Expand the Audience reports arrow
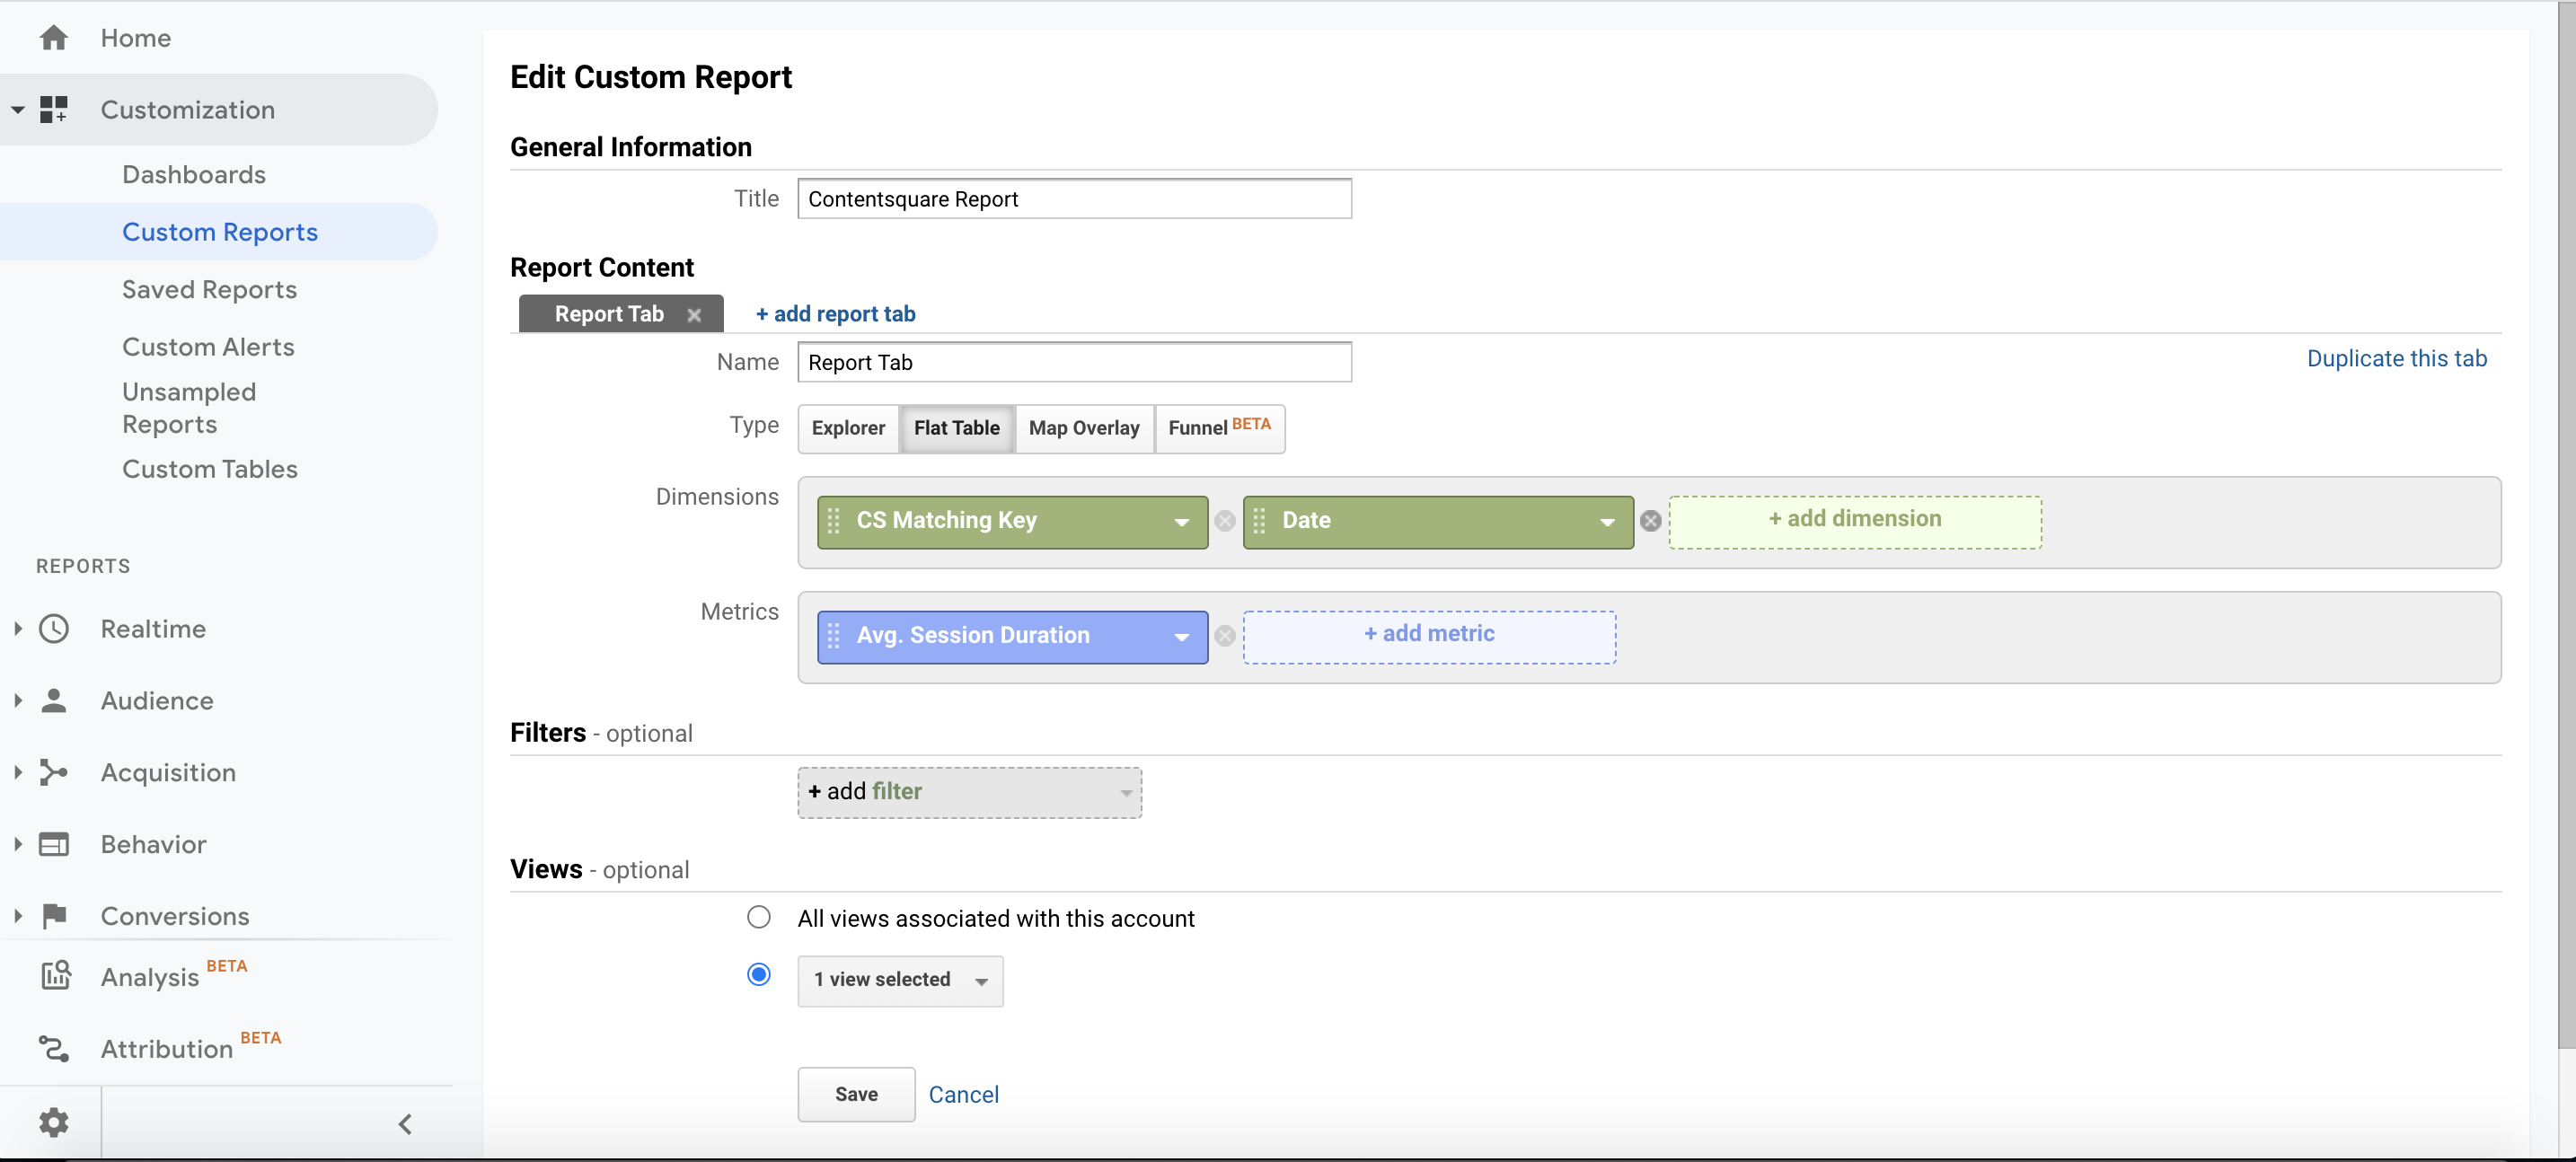The image size is (2576, 1162). [x=18, y=701]
